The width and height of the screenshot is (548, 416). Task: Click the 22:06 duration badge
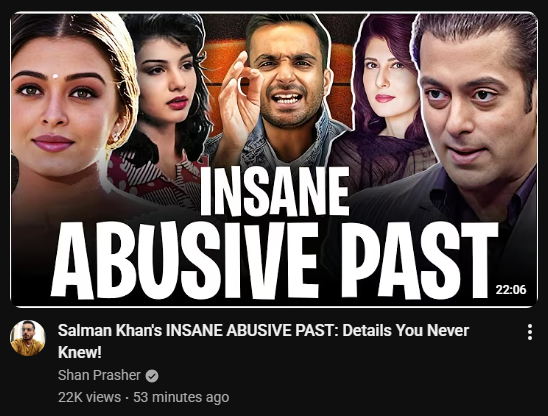[511, 289]
